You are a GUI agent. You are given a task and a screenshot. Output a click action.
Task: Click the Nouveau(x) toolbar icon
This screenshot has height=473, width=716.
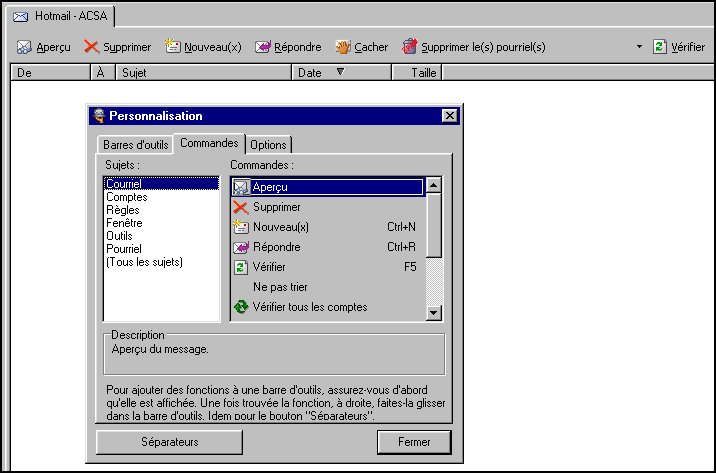[172, 47]
